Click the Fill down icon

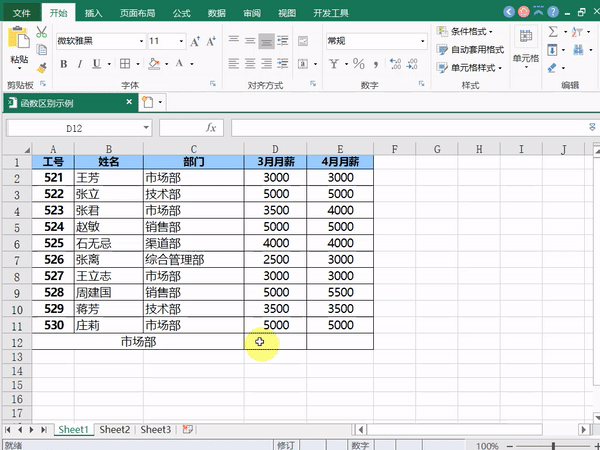[x=552, y=50]
